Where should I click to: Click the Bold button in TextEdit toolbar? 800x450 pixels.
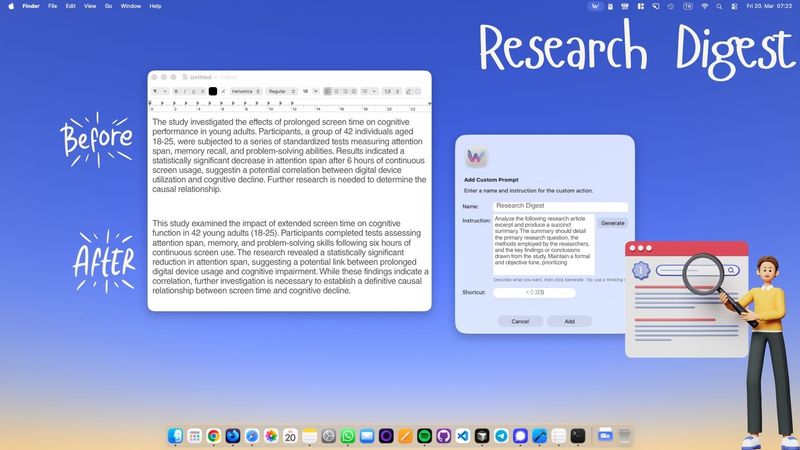tap(176, 91)
